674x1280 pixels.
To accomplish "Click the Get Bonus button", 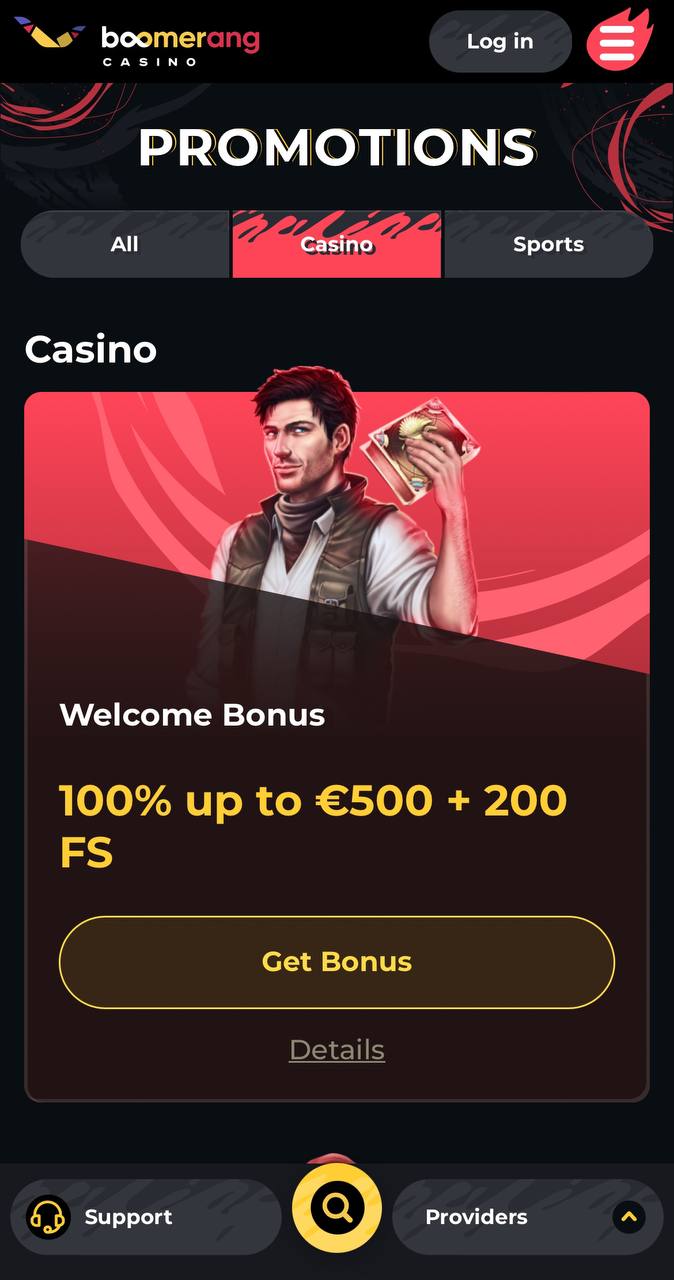I will (x=337, y=962).
